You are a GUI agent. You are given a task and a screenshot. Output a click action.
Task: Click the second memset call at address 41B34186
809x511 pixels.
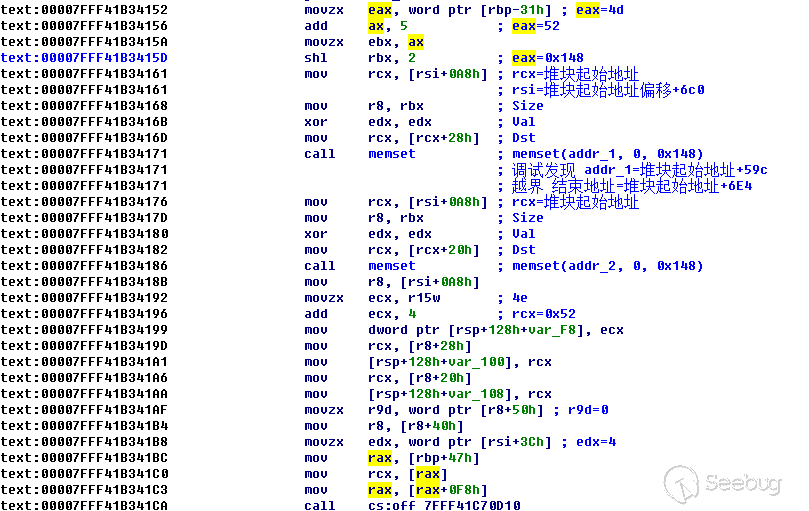[x=391, y=266]
